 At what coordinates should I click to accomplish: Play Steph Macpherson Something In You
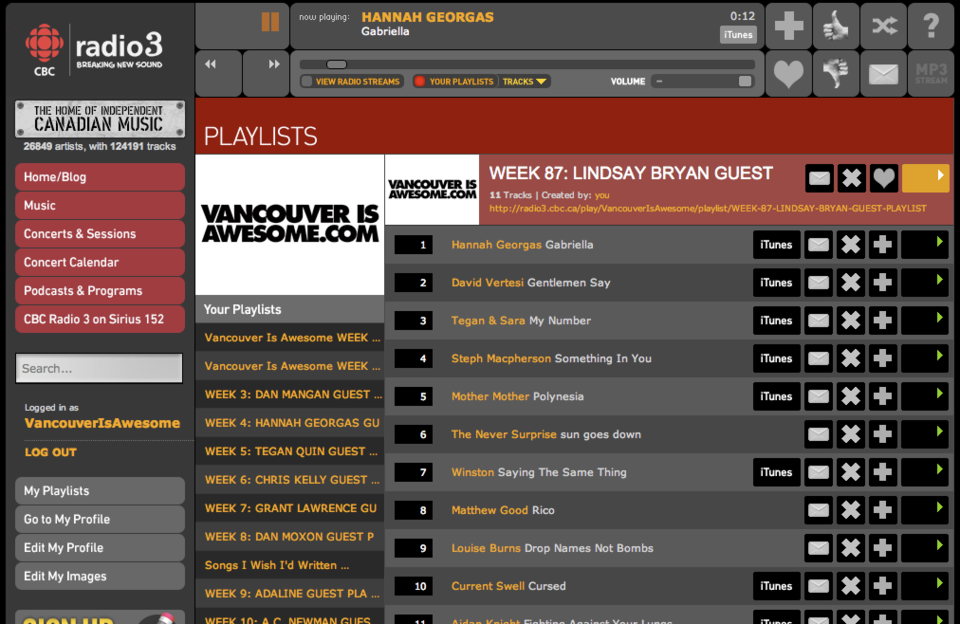pyautogui.click(x=924, y=359)
